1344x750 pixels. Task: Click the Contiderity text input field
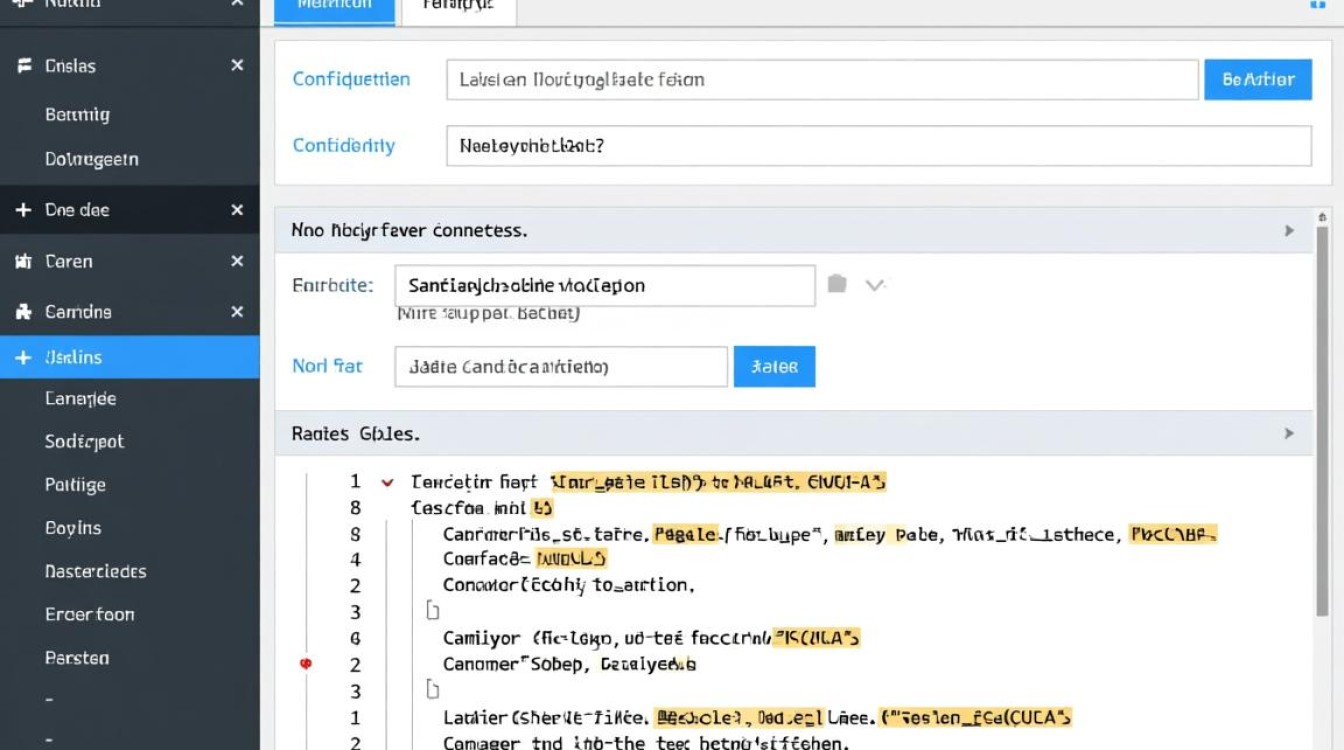point(878,146)
